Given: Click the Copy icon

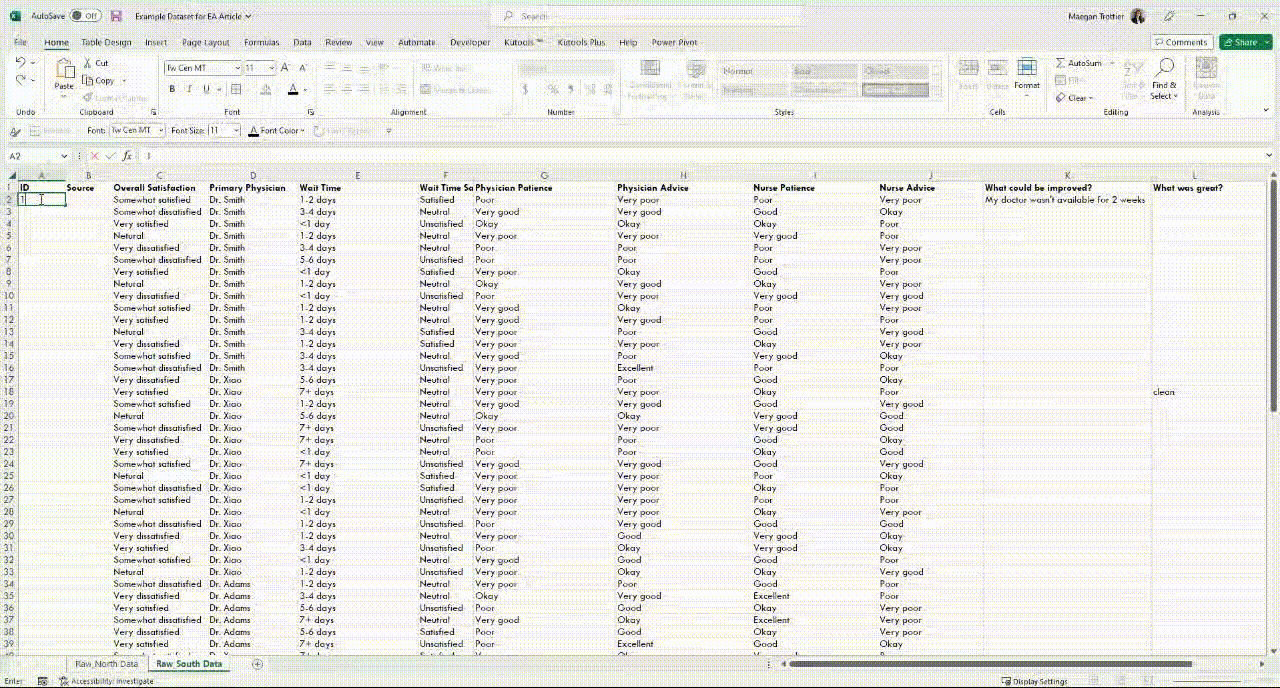Looking at the screenshot, I should 90,79.
